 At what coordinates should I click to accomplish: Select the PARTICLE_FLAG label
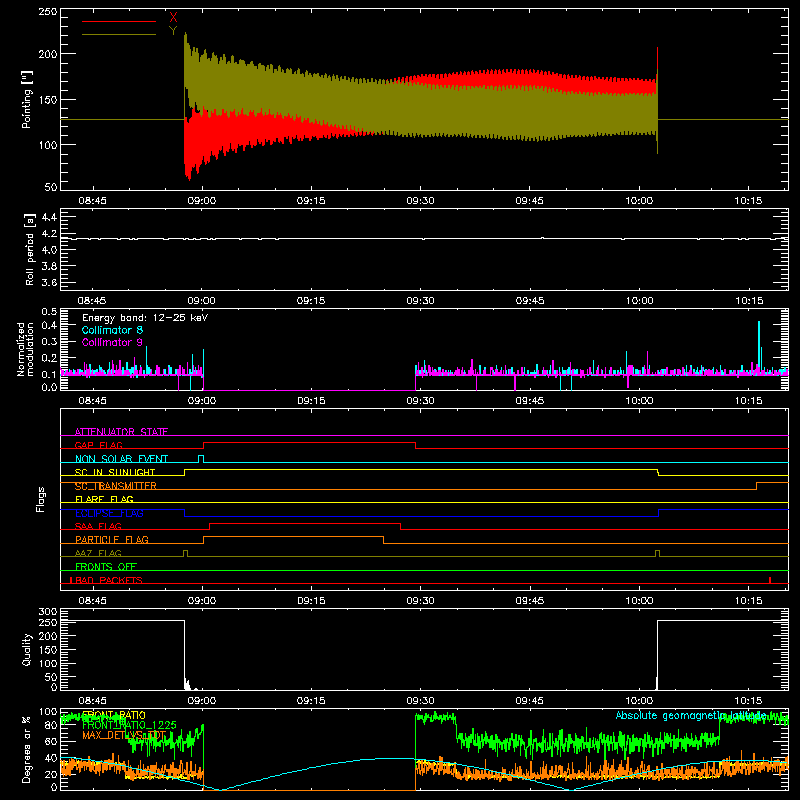tap(112, 539)
